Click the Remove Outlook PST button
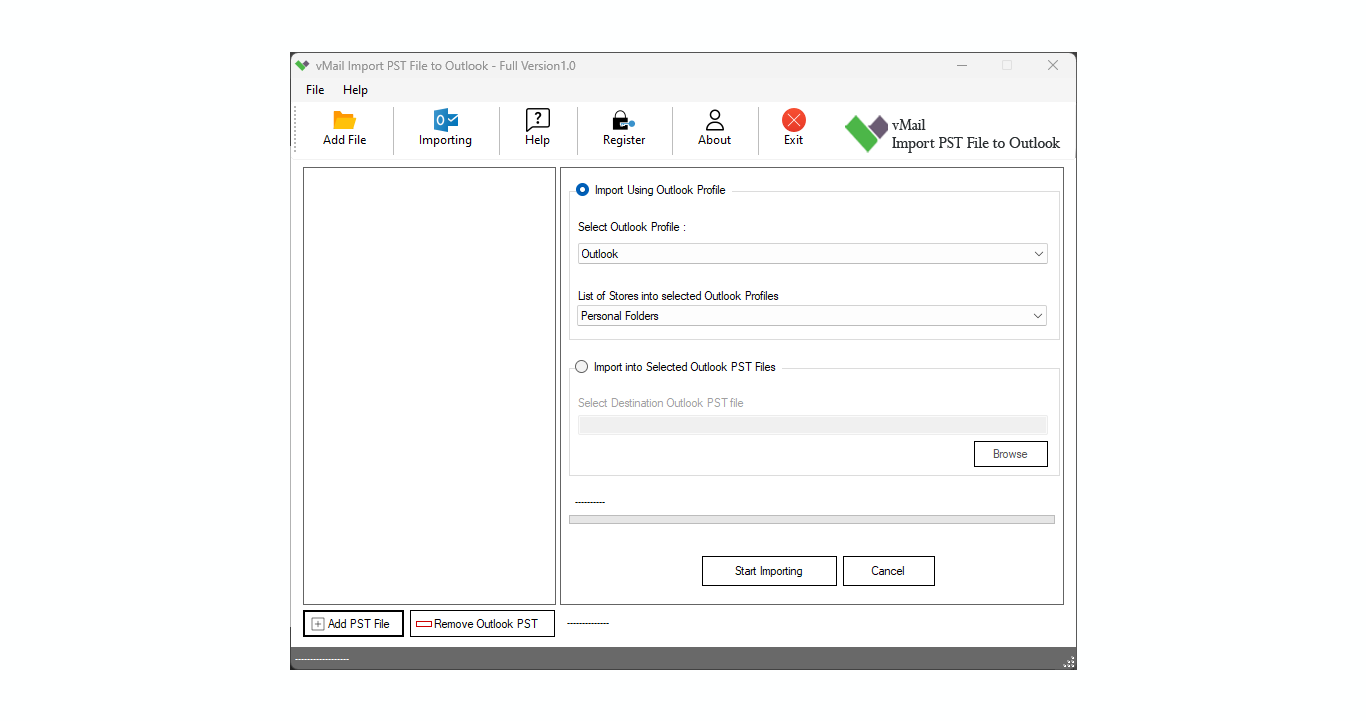The height and width of the screenshot is (721, 1366). [x=482, y=624]
